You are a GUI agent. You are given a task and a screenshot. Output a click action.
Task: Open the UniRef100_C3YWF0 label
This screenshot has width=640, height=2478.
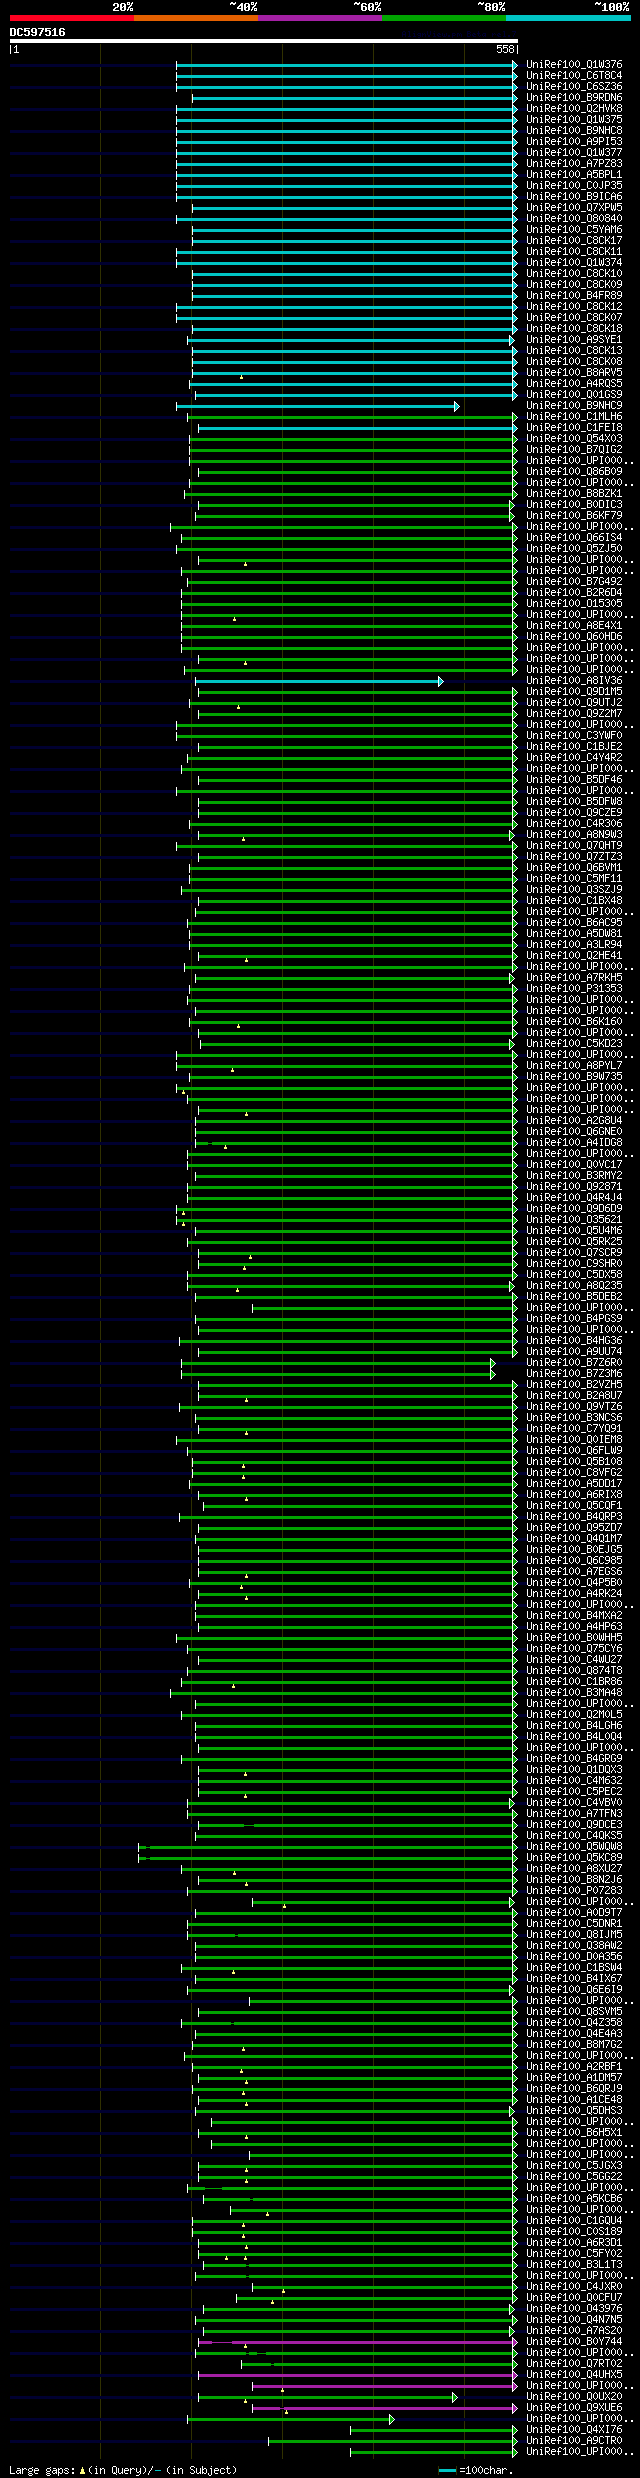click(x=574, y=735)
